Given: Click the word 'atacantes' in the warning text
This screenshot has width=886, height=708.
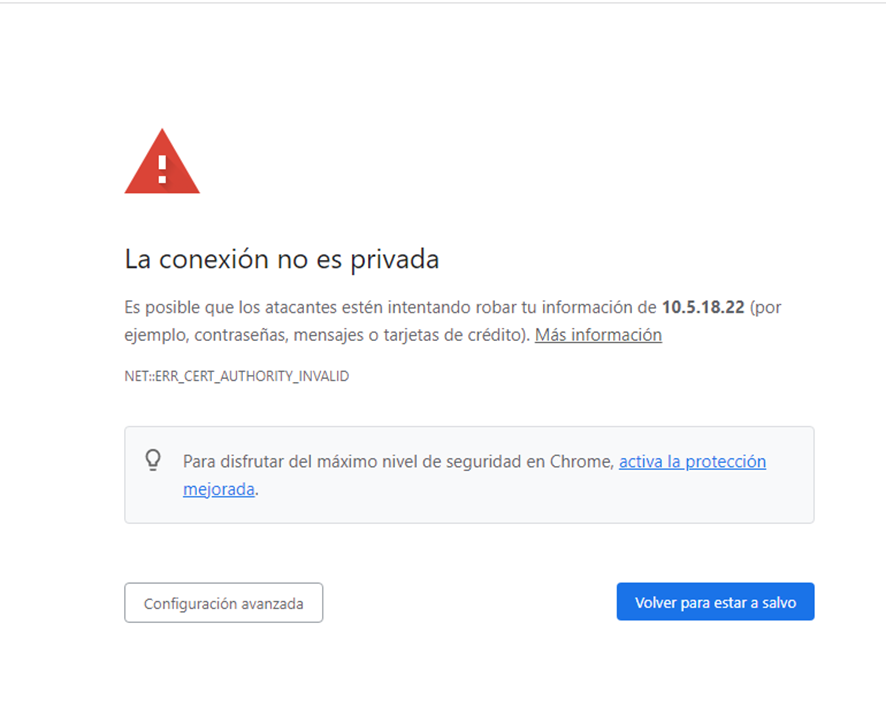Looking at the screenshot, I should 305,307.
